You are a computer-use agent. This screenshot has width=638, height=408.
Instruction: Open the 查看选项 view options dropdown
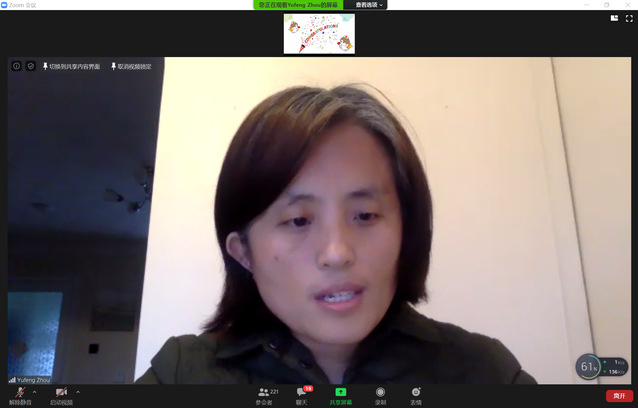[x=369, y=5]
